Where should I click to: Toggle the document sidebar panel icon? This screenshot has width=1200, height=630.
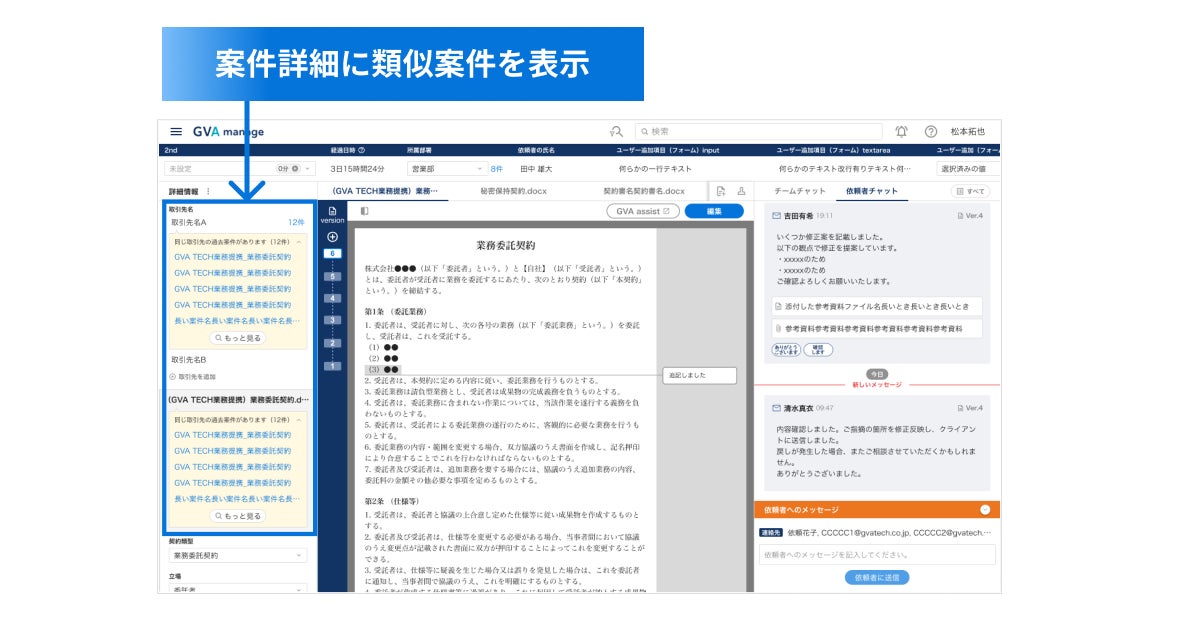(x=364, y=211)
